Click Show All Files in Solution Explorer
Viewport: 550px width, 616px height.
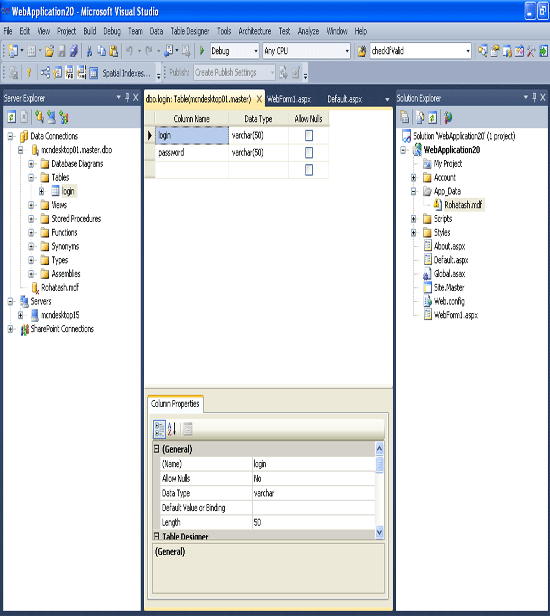tap(420, 117)
